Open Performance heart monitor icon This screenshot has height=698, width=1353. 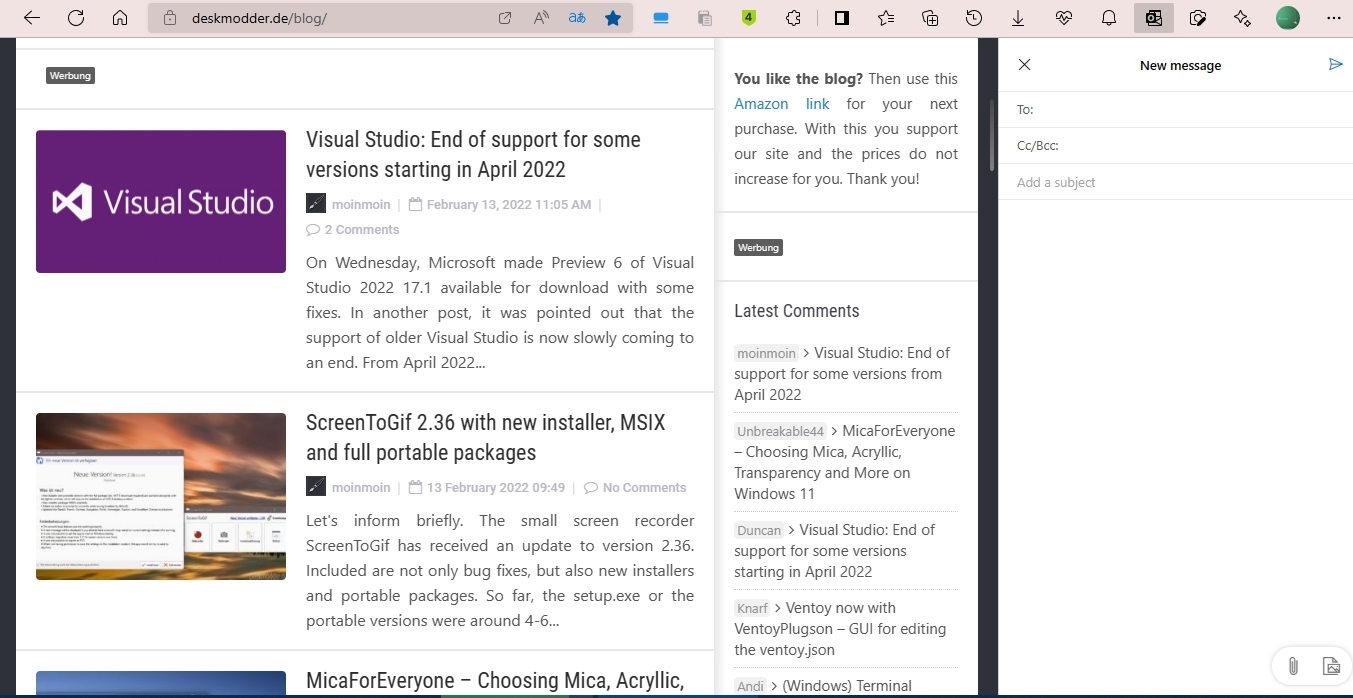pyautogui.click(x=1064, y=18)
